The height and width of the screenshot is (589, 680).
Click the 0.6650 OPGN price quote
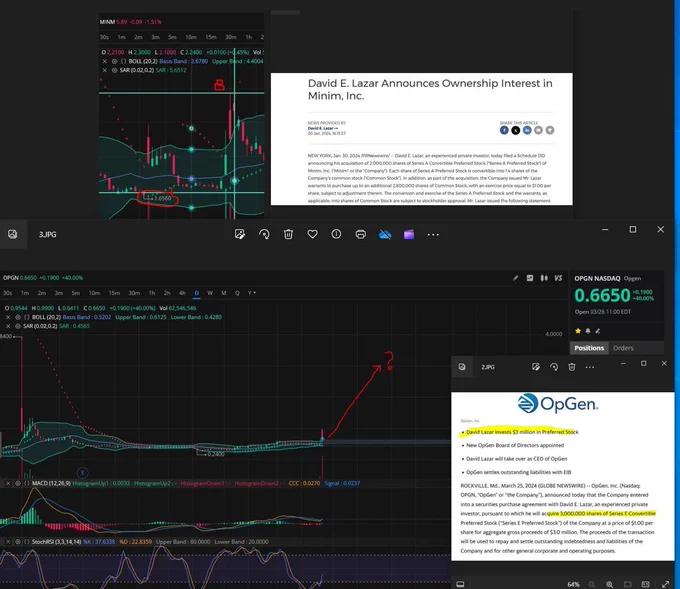pyautogui.click(x=602, y=295)
